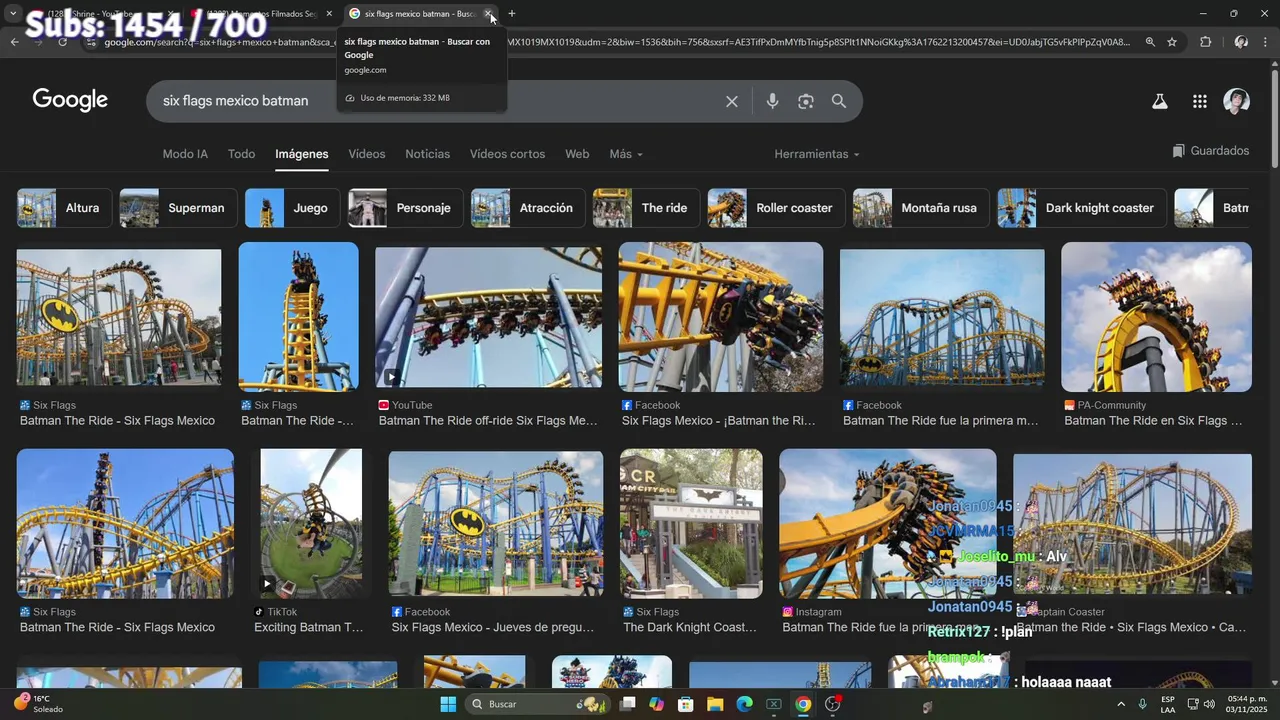Open the Google account profile picture
The width and height of the screenshot is (1280, 720).
pyautogui.click(x=1237, y=101)
